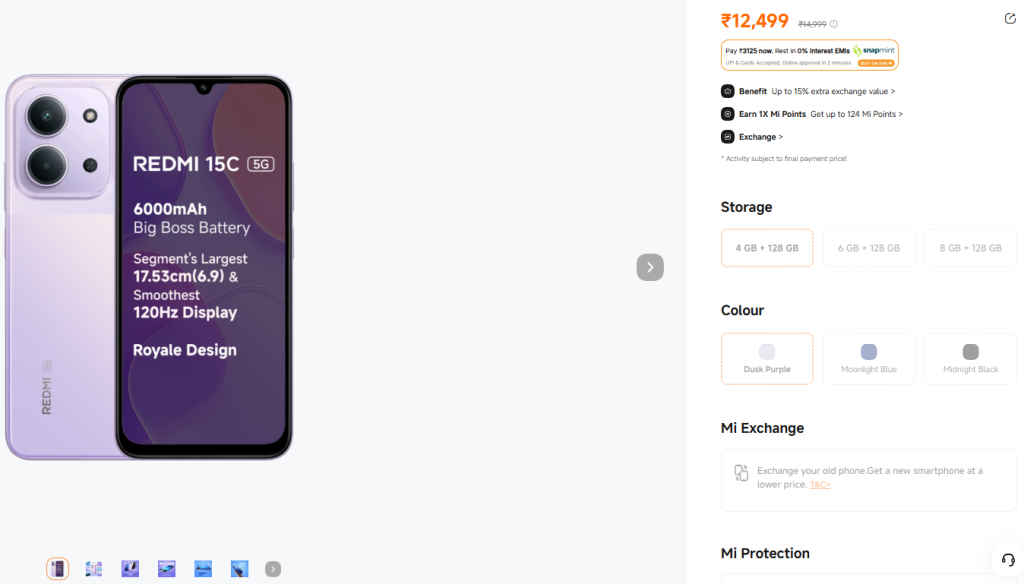
Task: Expand the 'Get up to 124 Mi Points' offer
Action: click(857, 113)
